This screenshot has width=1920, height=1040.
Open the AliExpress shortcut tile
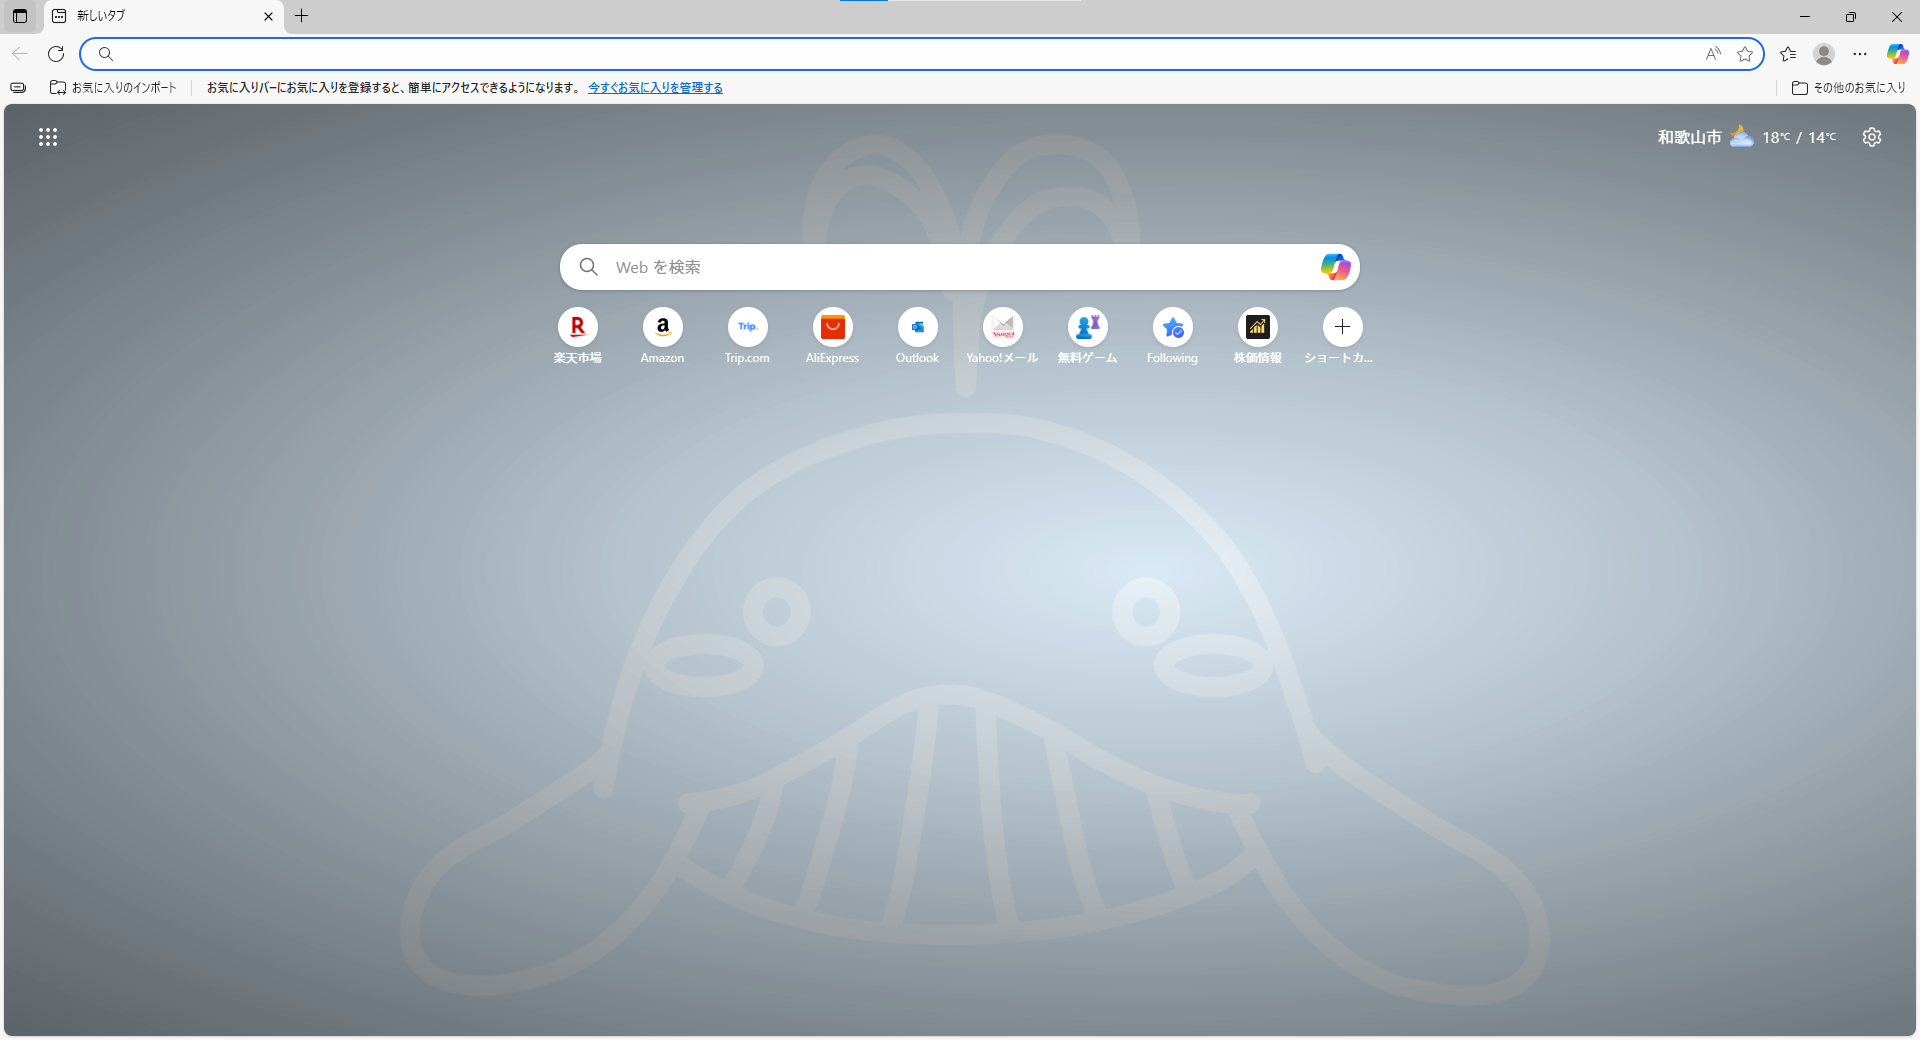(832, 327)
